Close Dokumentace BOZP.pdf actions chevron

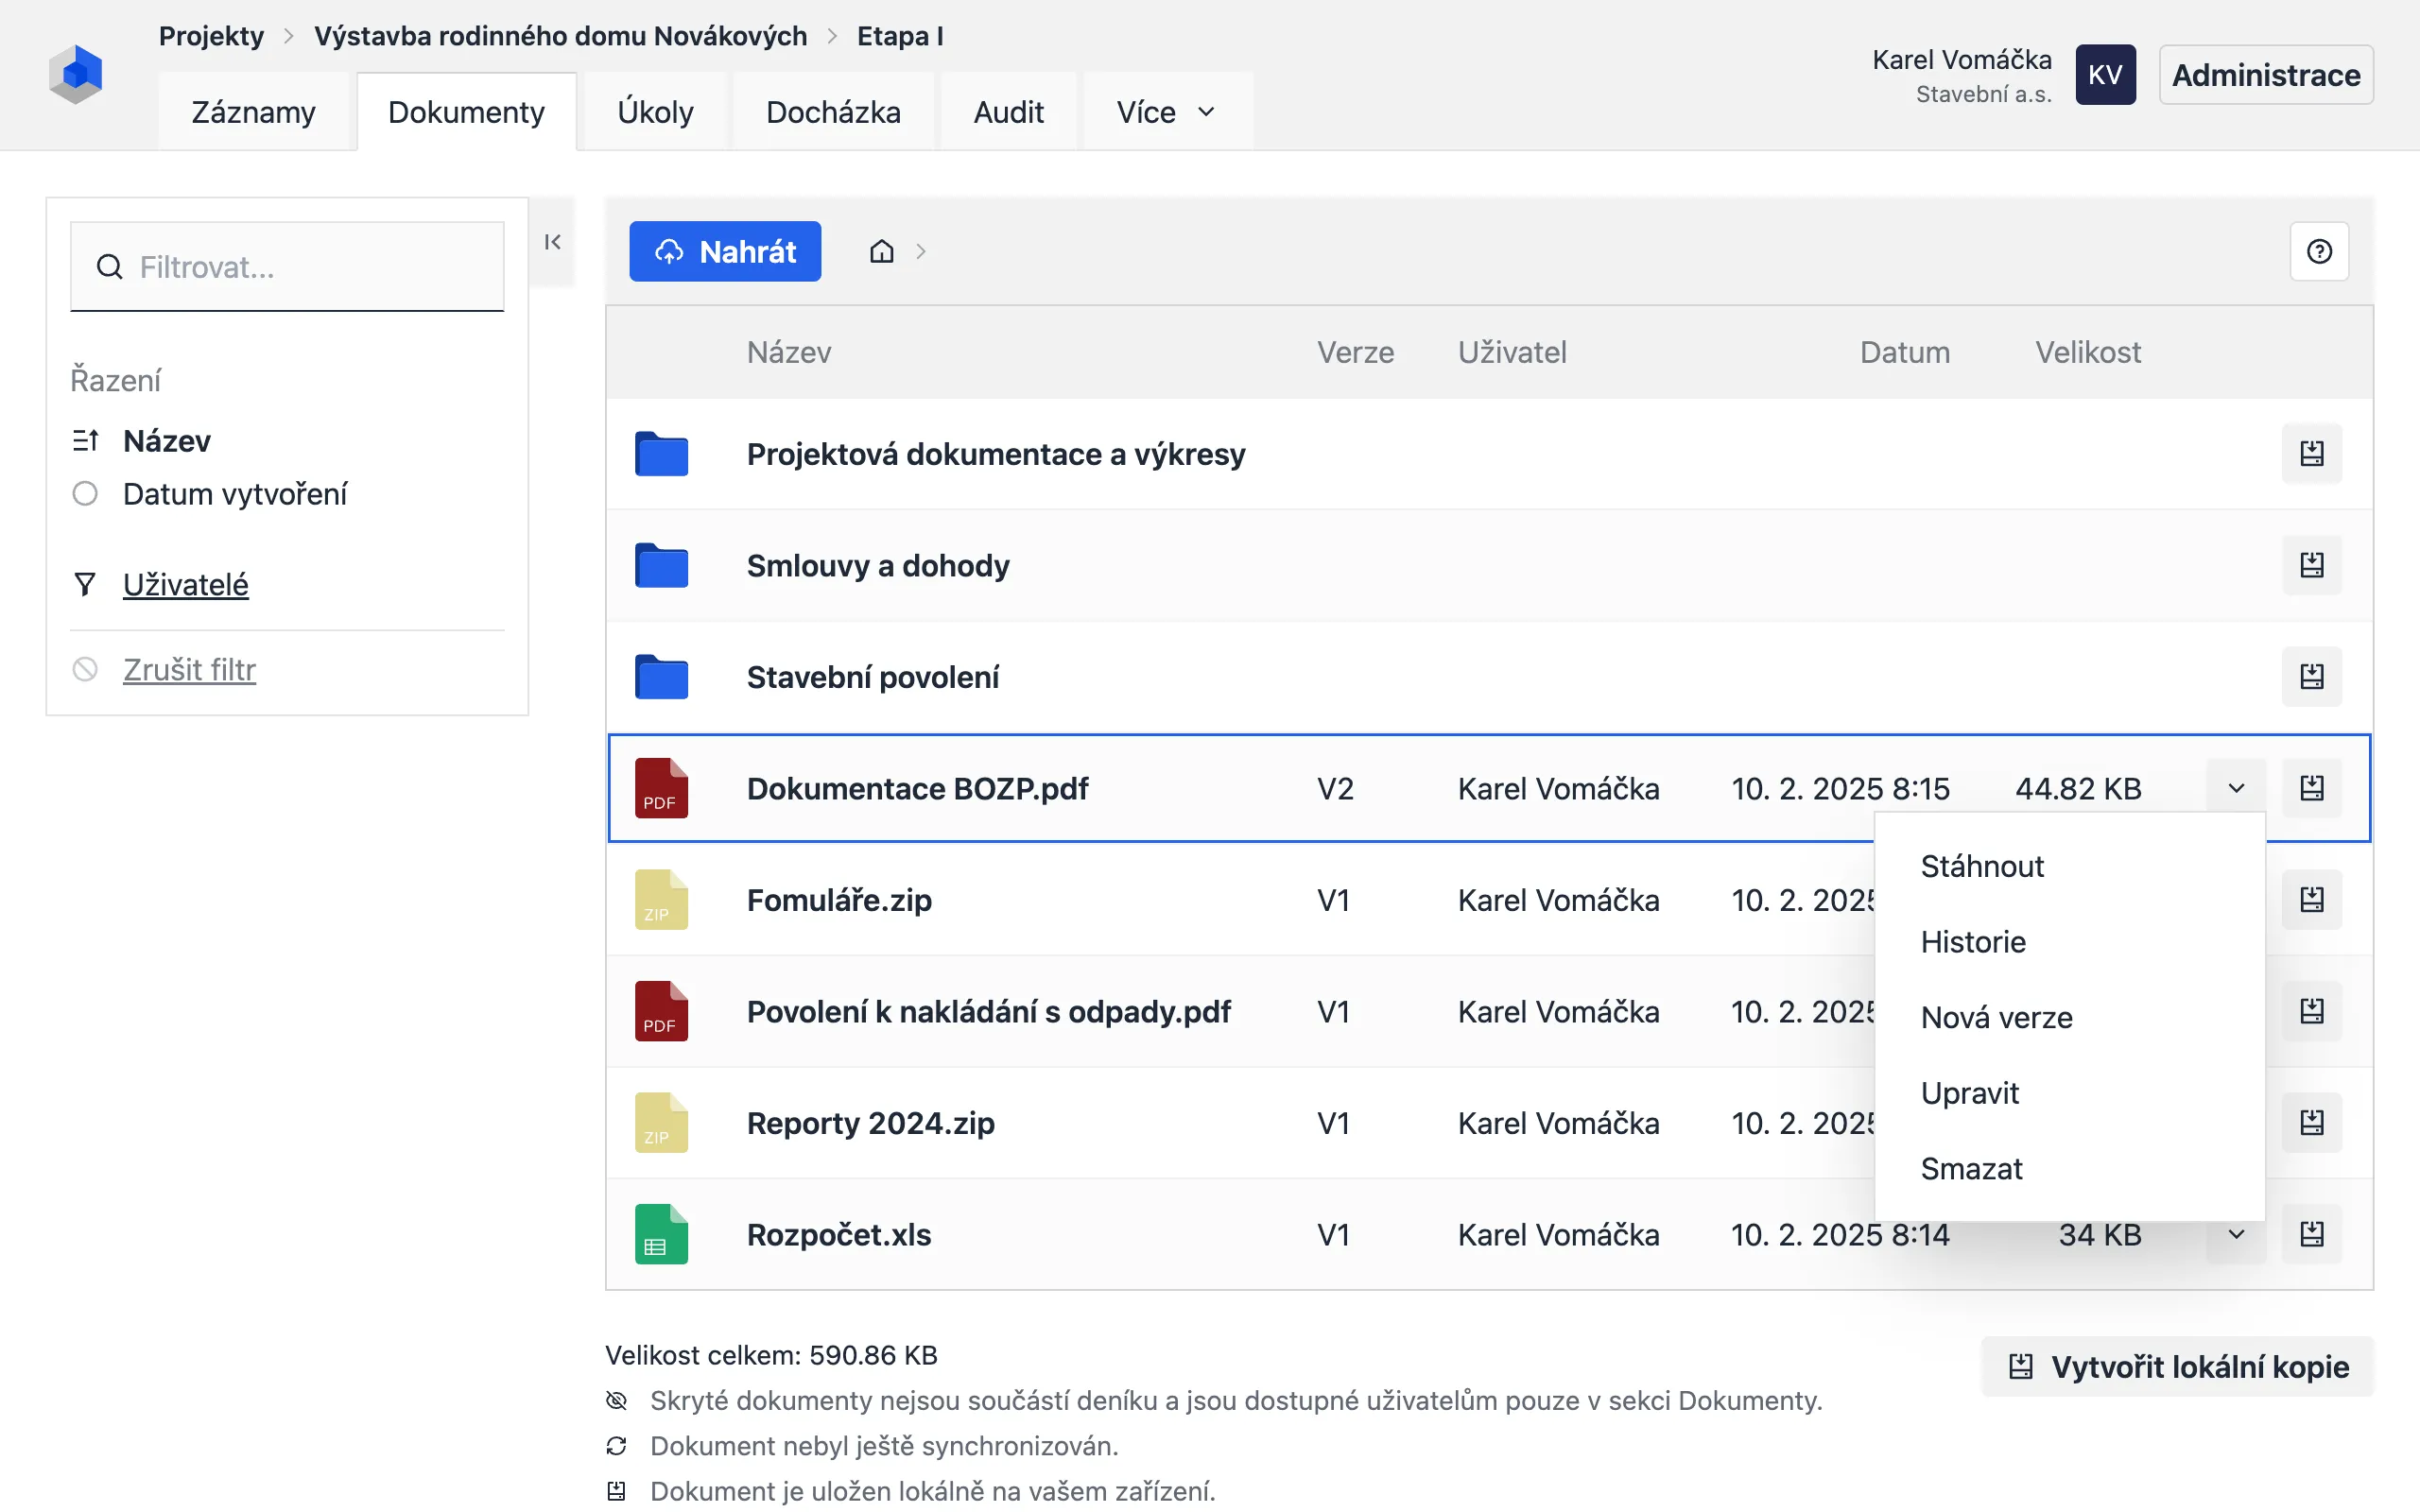[2236, 788]
